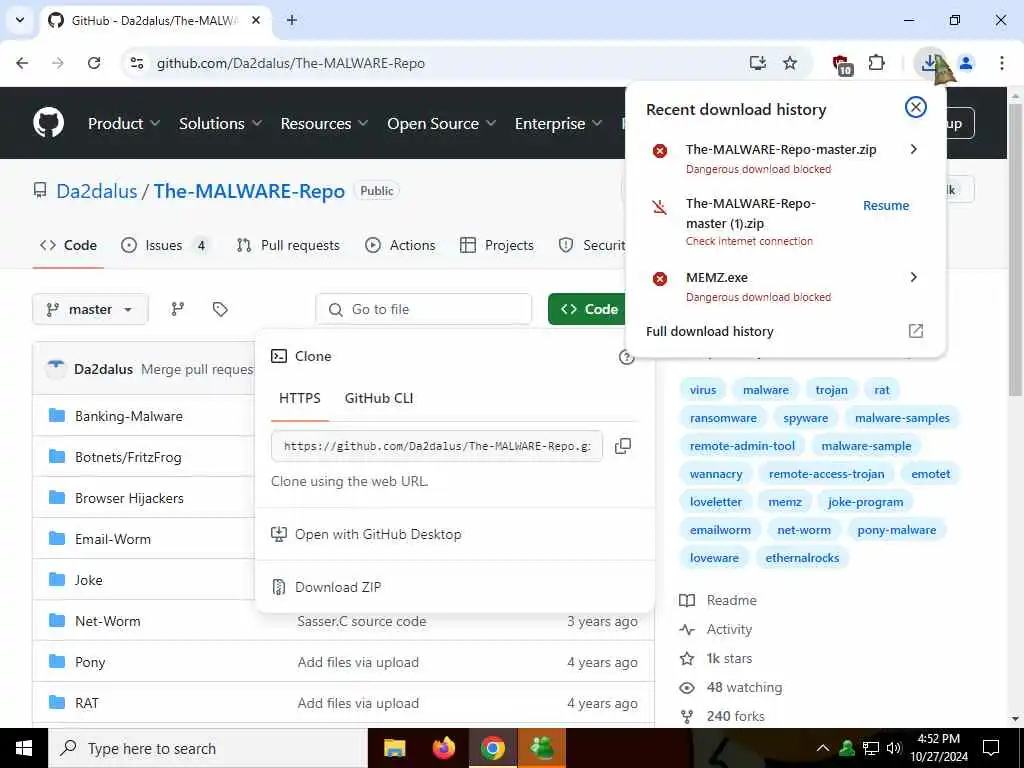Switch to the Code repository tab
1024x768 pixels.
(x=68, y=245)
